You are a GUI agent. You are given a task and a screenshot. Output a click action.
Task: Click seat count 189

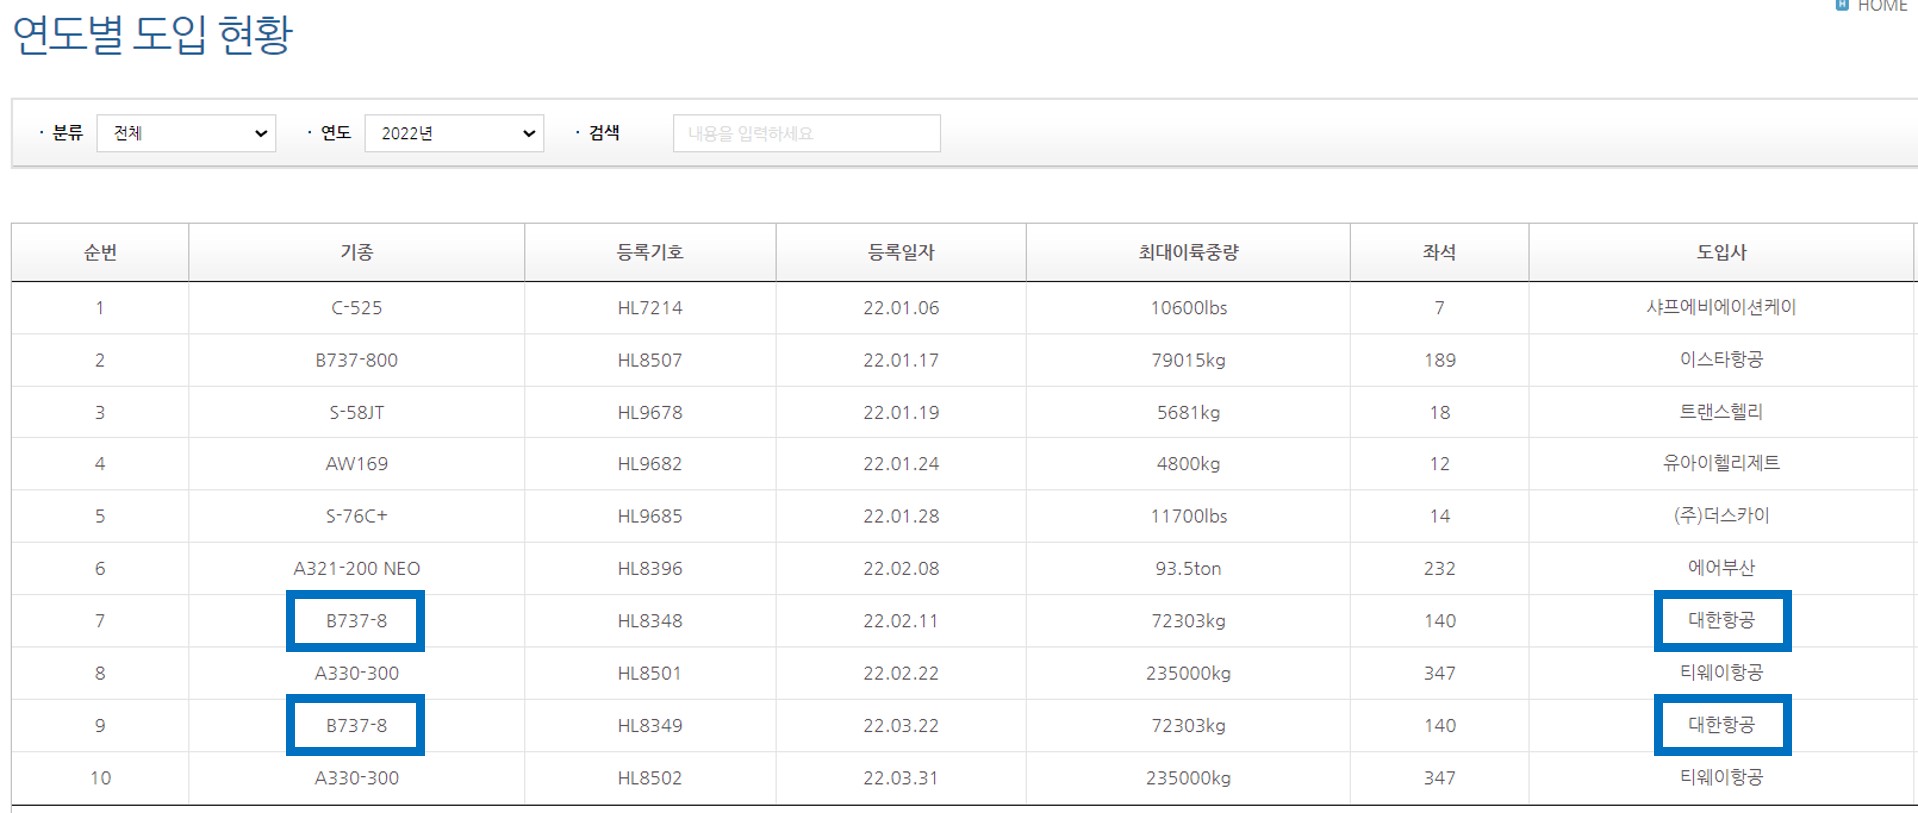point(1439,360)
